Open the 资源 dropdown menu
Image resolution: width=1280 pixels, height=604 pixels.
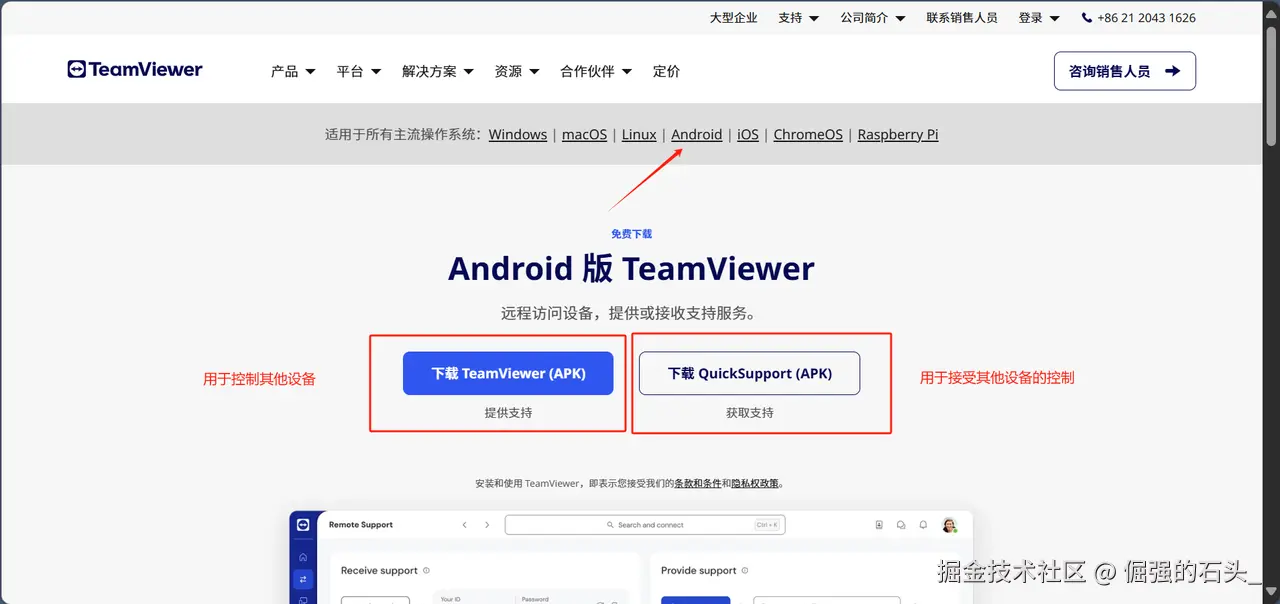pos(517,71)
